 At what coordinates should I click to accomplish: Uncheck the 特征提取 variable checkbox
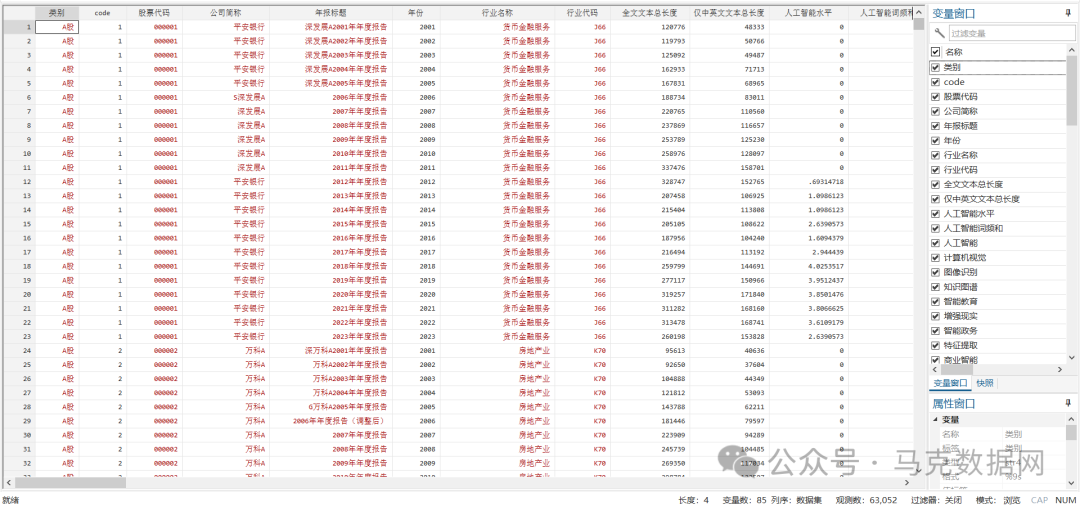click(x=935, y=345)
